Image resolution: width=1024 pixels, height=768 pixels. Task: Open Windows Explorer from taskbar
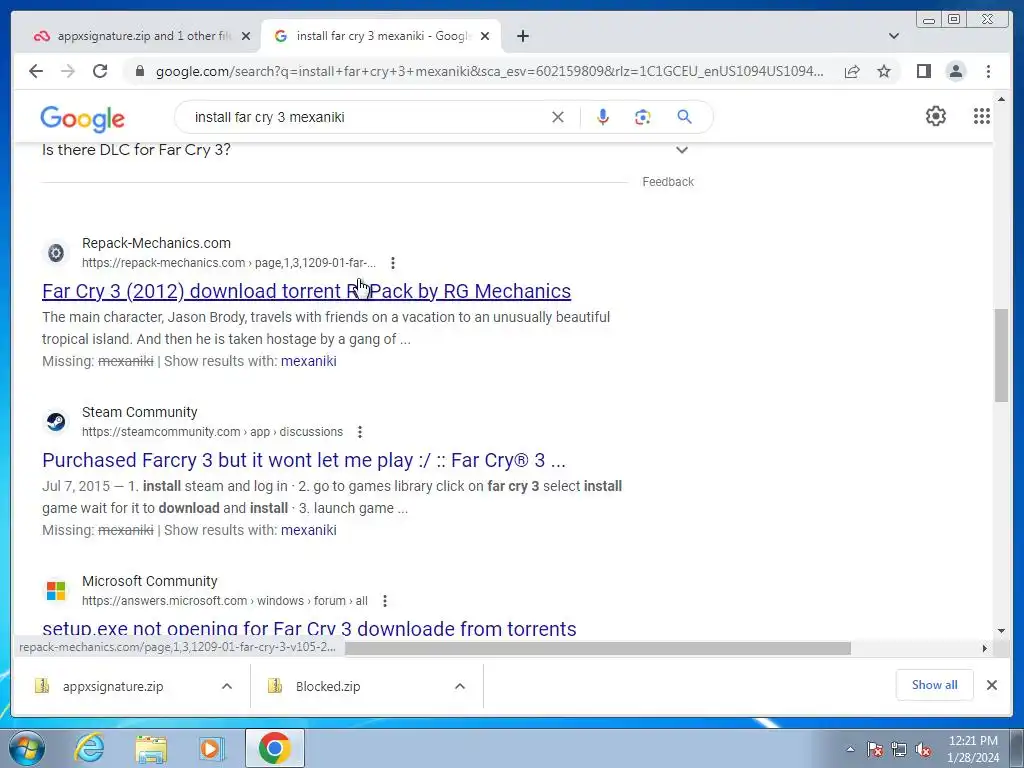pyautogui.click(x=151, y=748)
